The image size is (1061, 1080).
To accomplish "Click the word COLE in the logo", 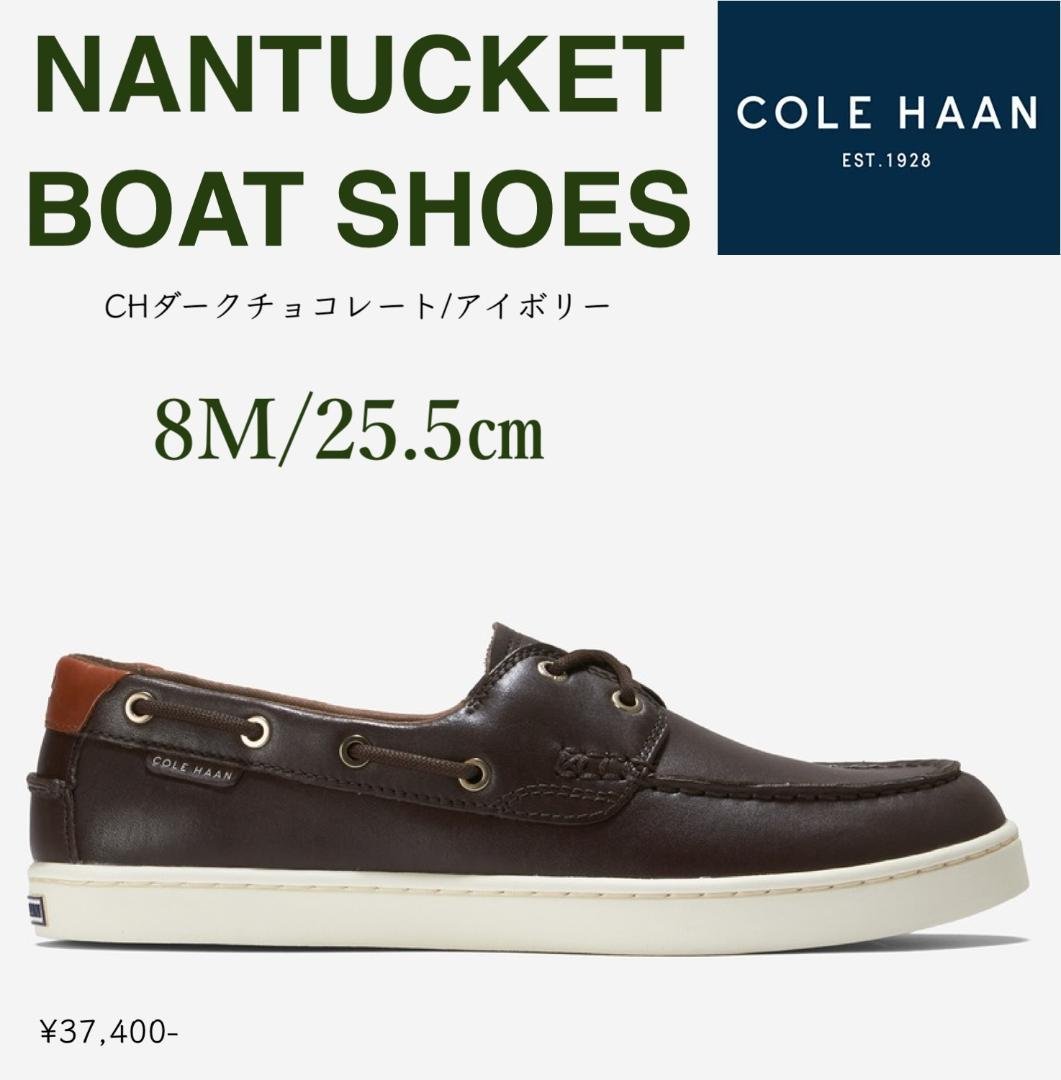I will click(803, 112).
